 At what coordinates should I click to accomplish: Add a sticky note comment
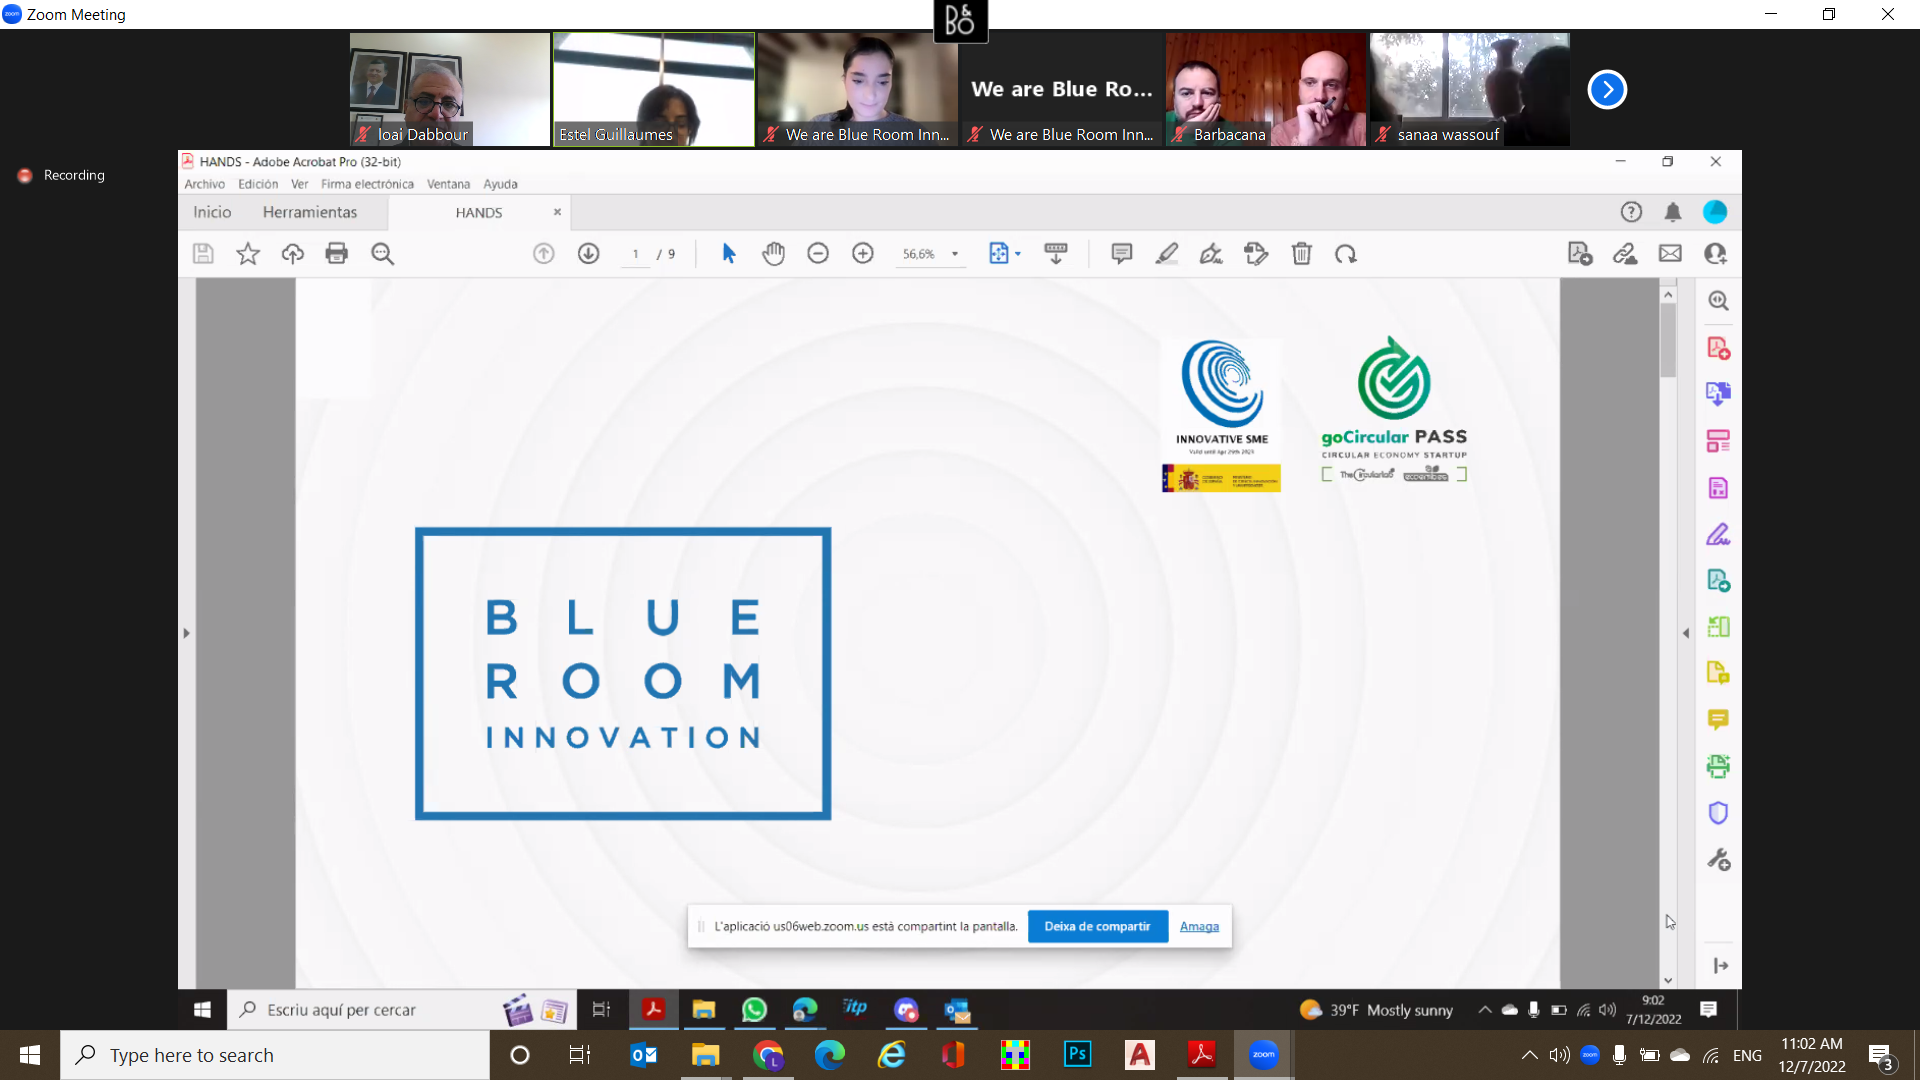click(1122, 254)
